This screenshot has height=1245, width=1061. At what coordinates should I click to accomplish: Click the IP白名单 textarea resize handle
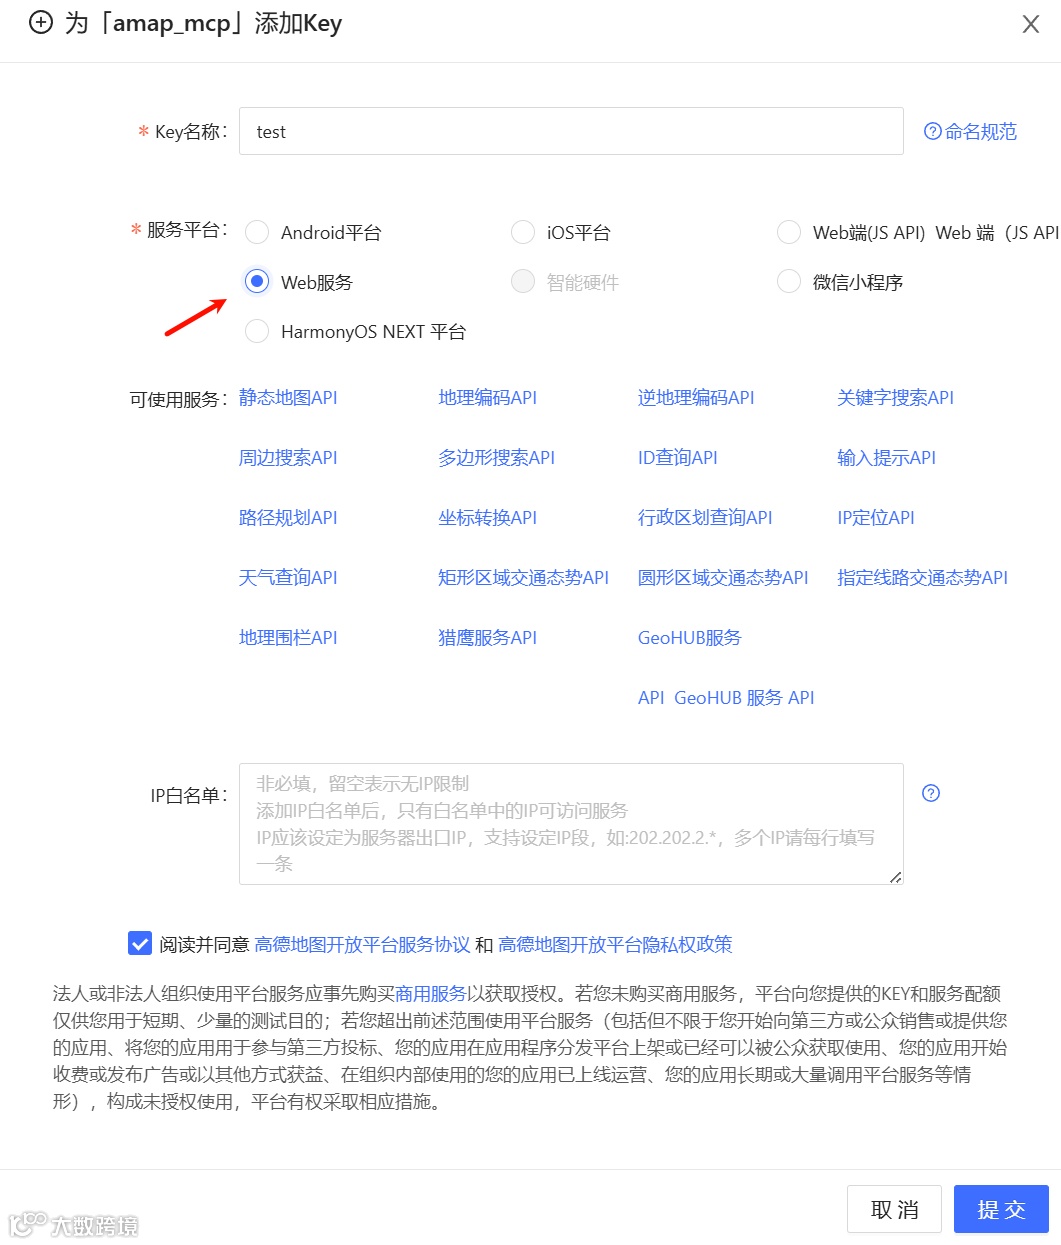895,877
